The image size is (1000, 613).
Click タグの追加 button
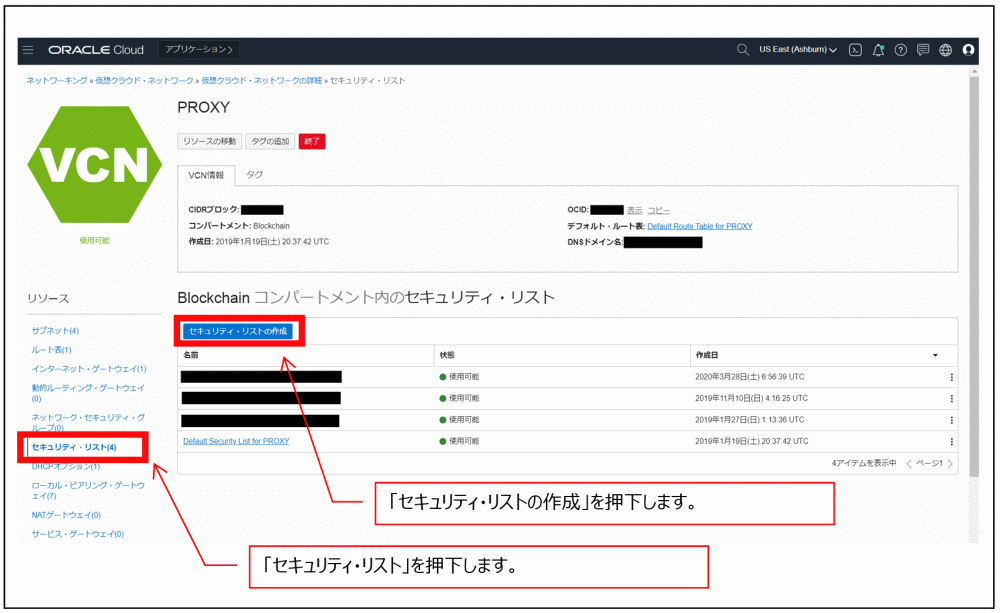[x=270, y=142]
